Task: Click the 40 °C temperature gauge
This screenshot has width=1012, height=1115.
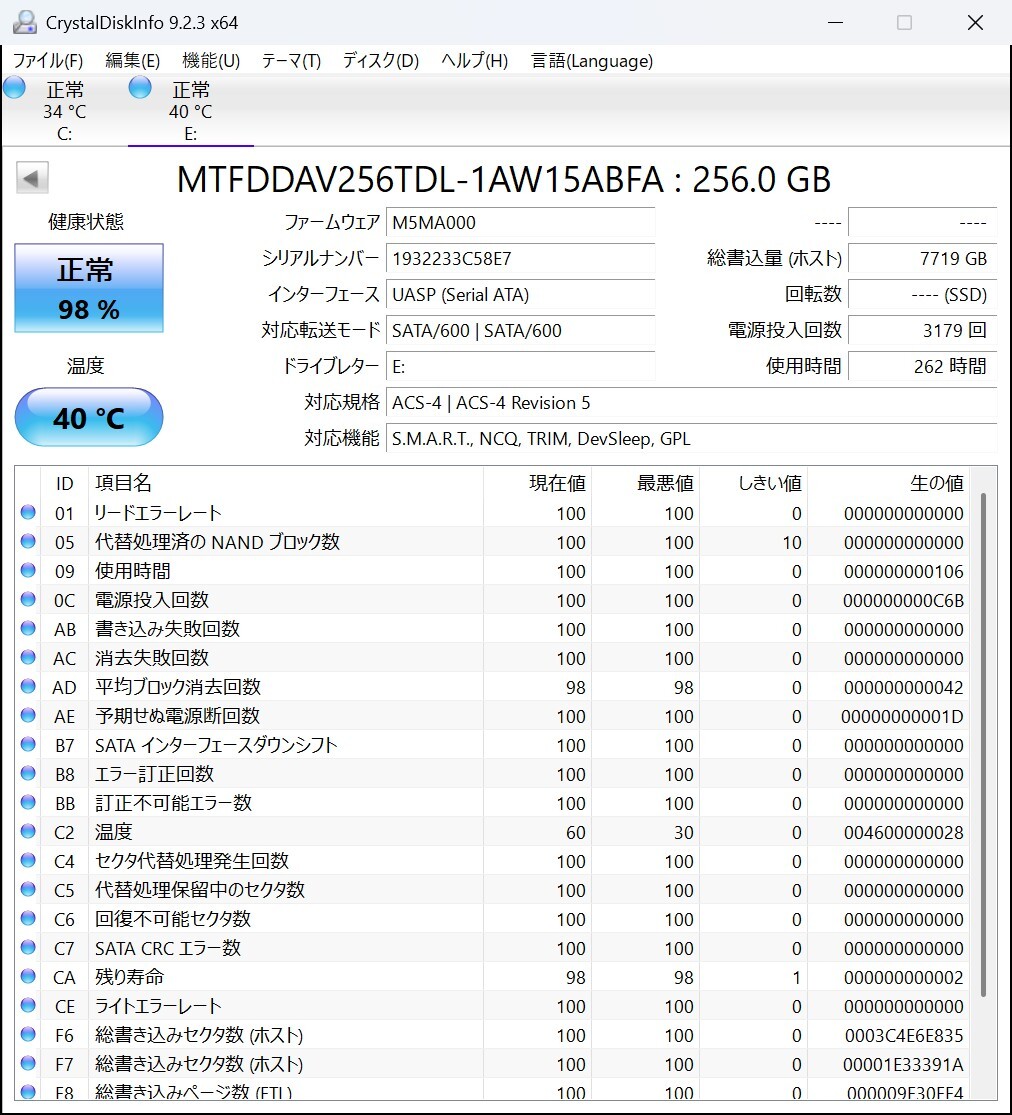Action: pos(88,417)
